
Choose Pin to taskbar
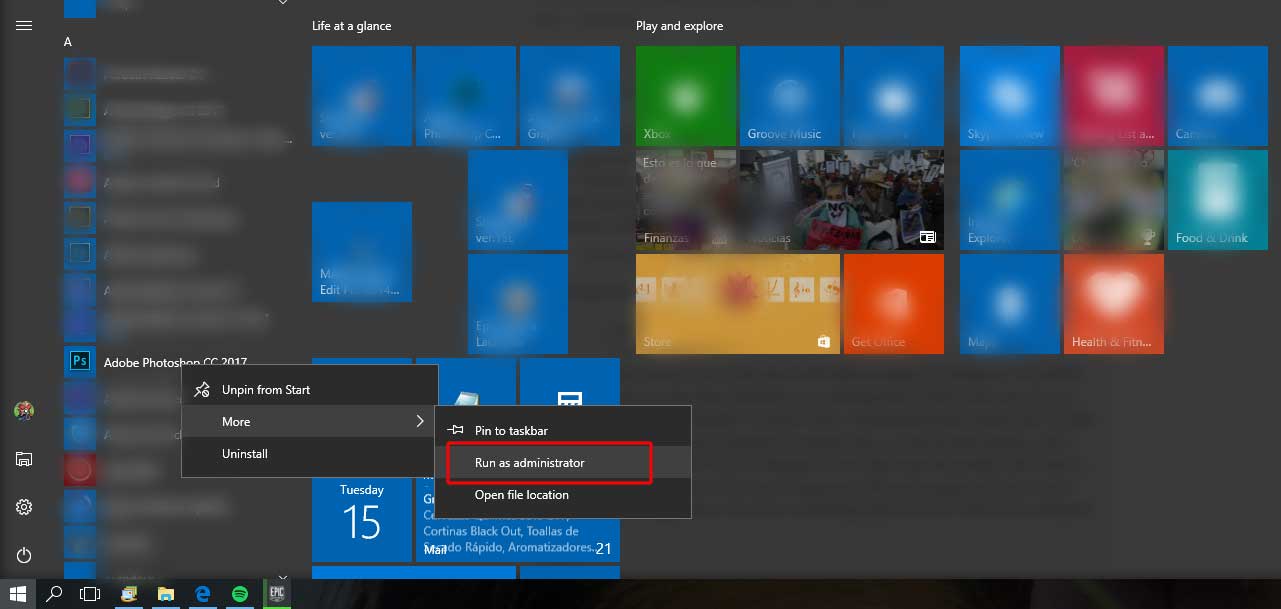(x=563, y=430)
